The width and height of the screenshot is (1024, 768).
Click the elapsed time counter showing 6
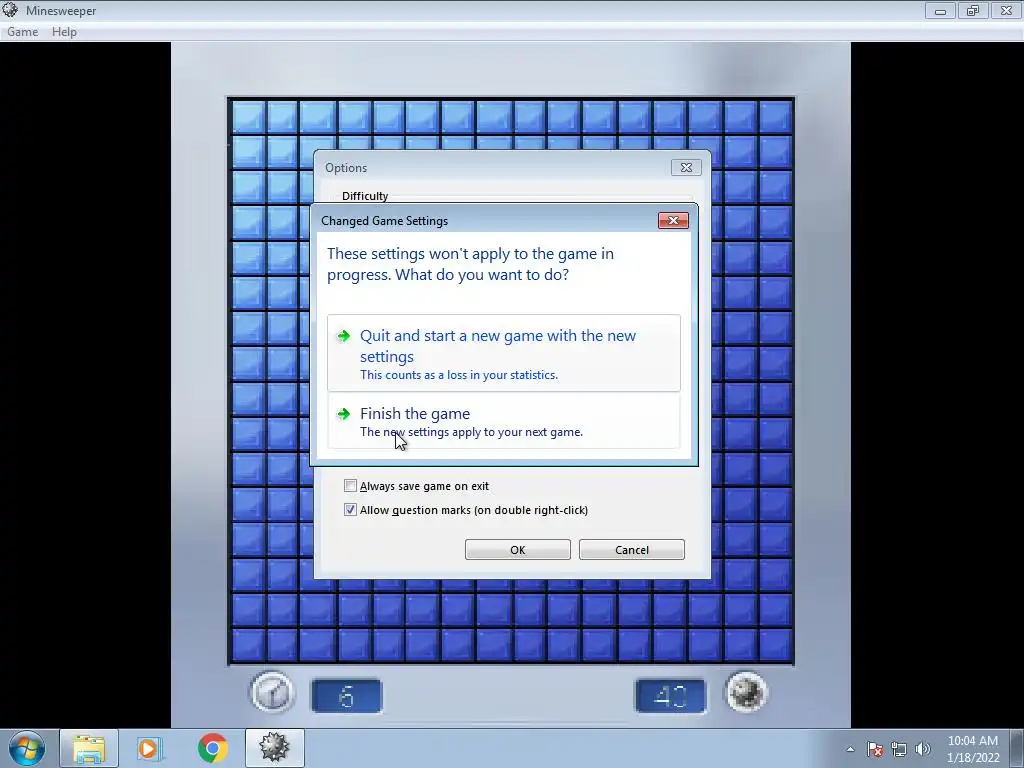tap(347, 696)
